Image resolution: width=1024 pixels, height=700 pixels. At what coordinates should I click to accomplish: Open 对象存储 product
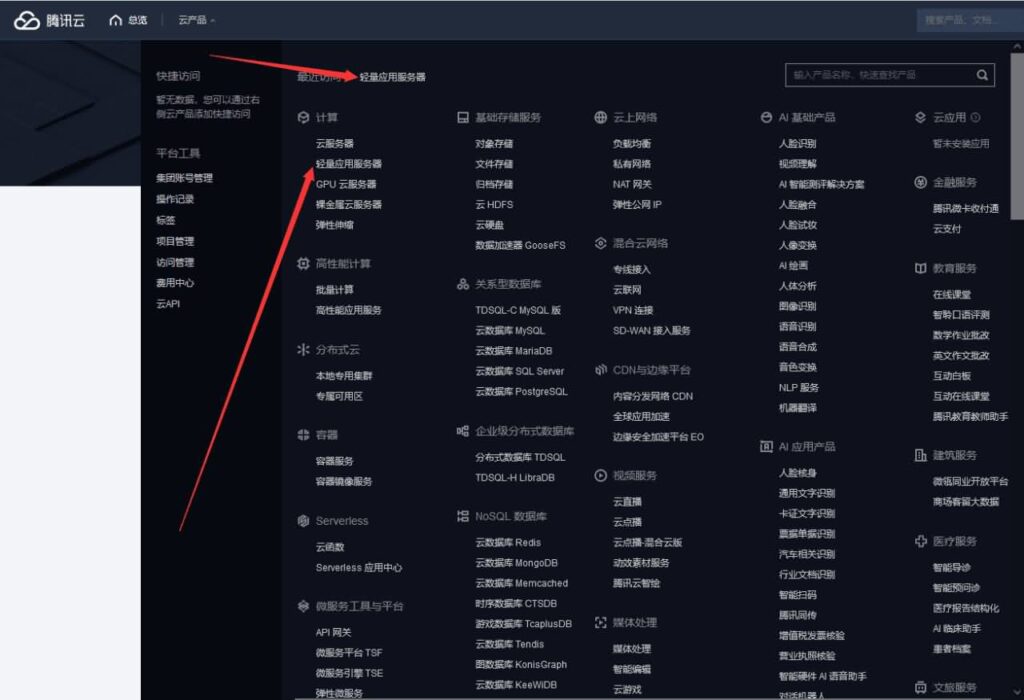pos(494,144)
